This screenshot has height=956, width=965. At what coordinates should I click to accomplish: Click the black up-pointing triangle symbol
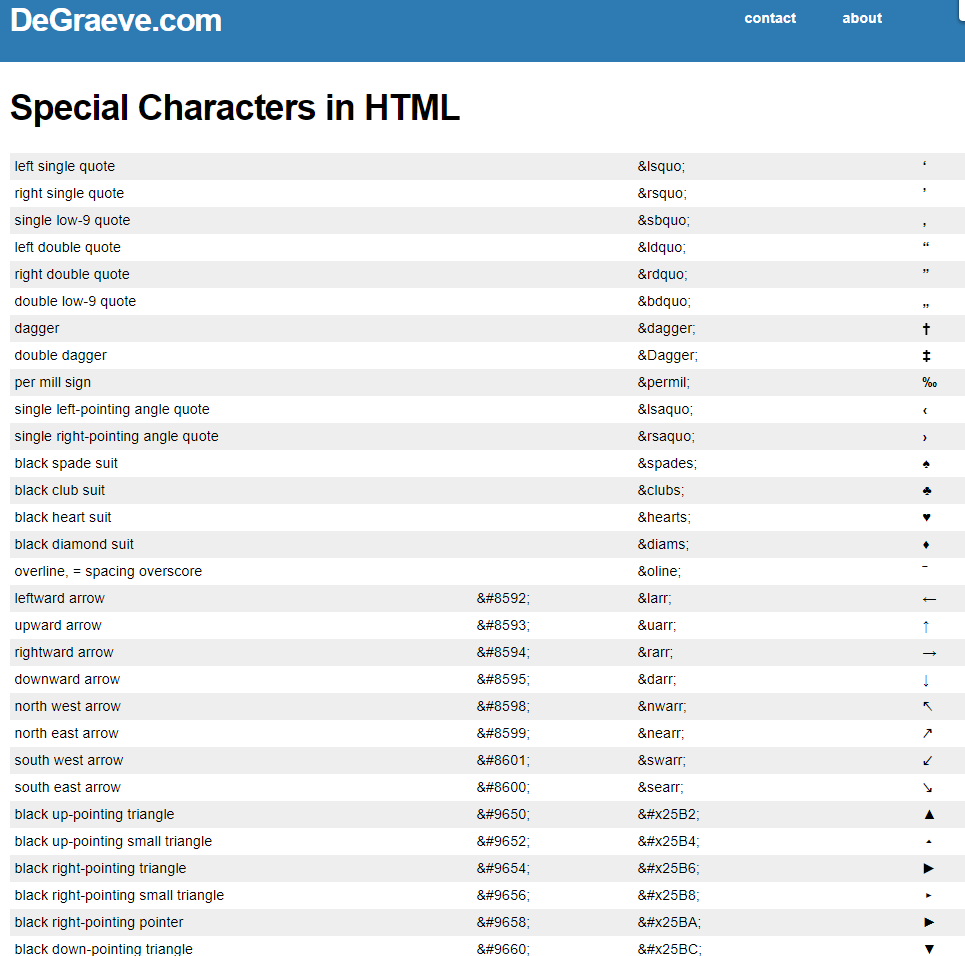(x=929, y=814)
